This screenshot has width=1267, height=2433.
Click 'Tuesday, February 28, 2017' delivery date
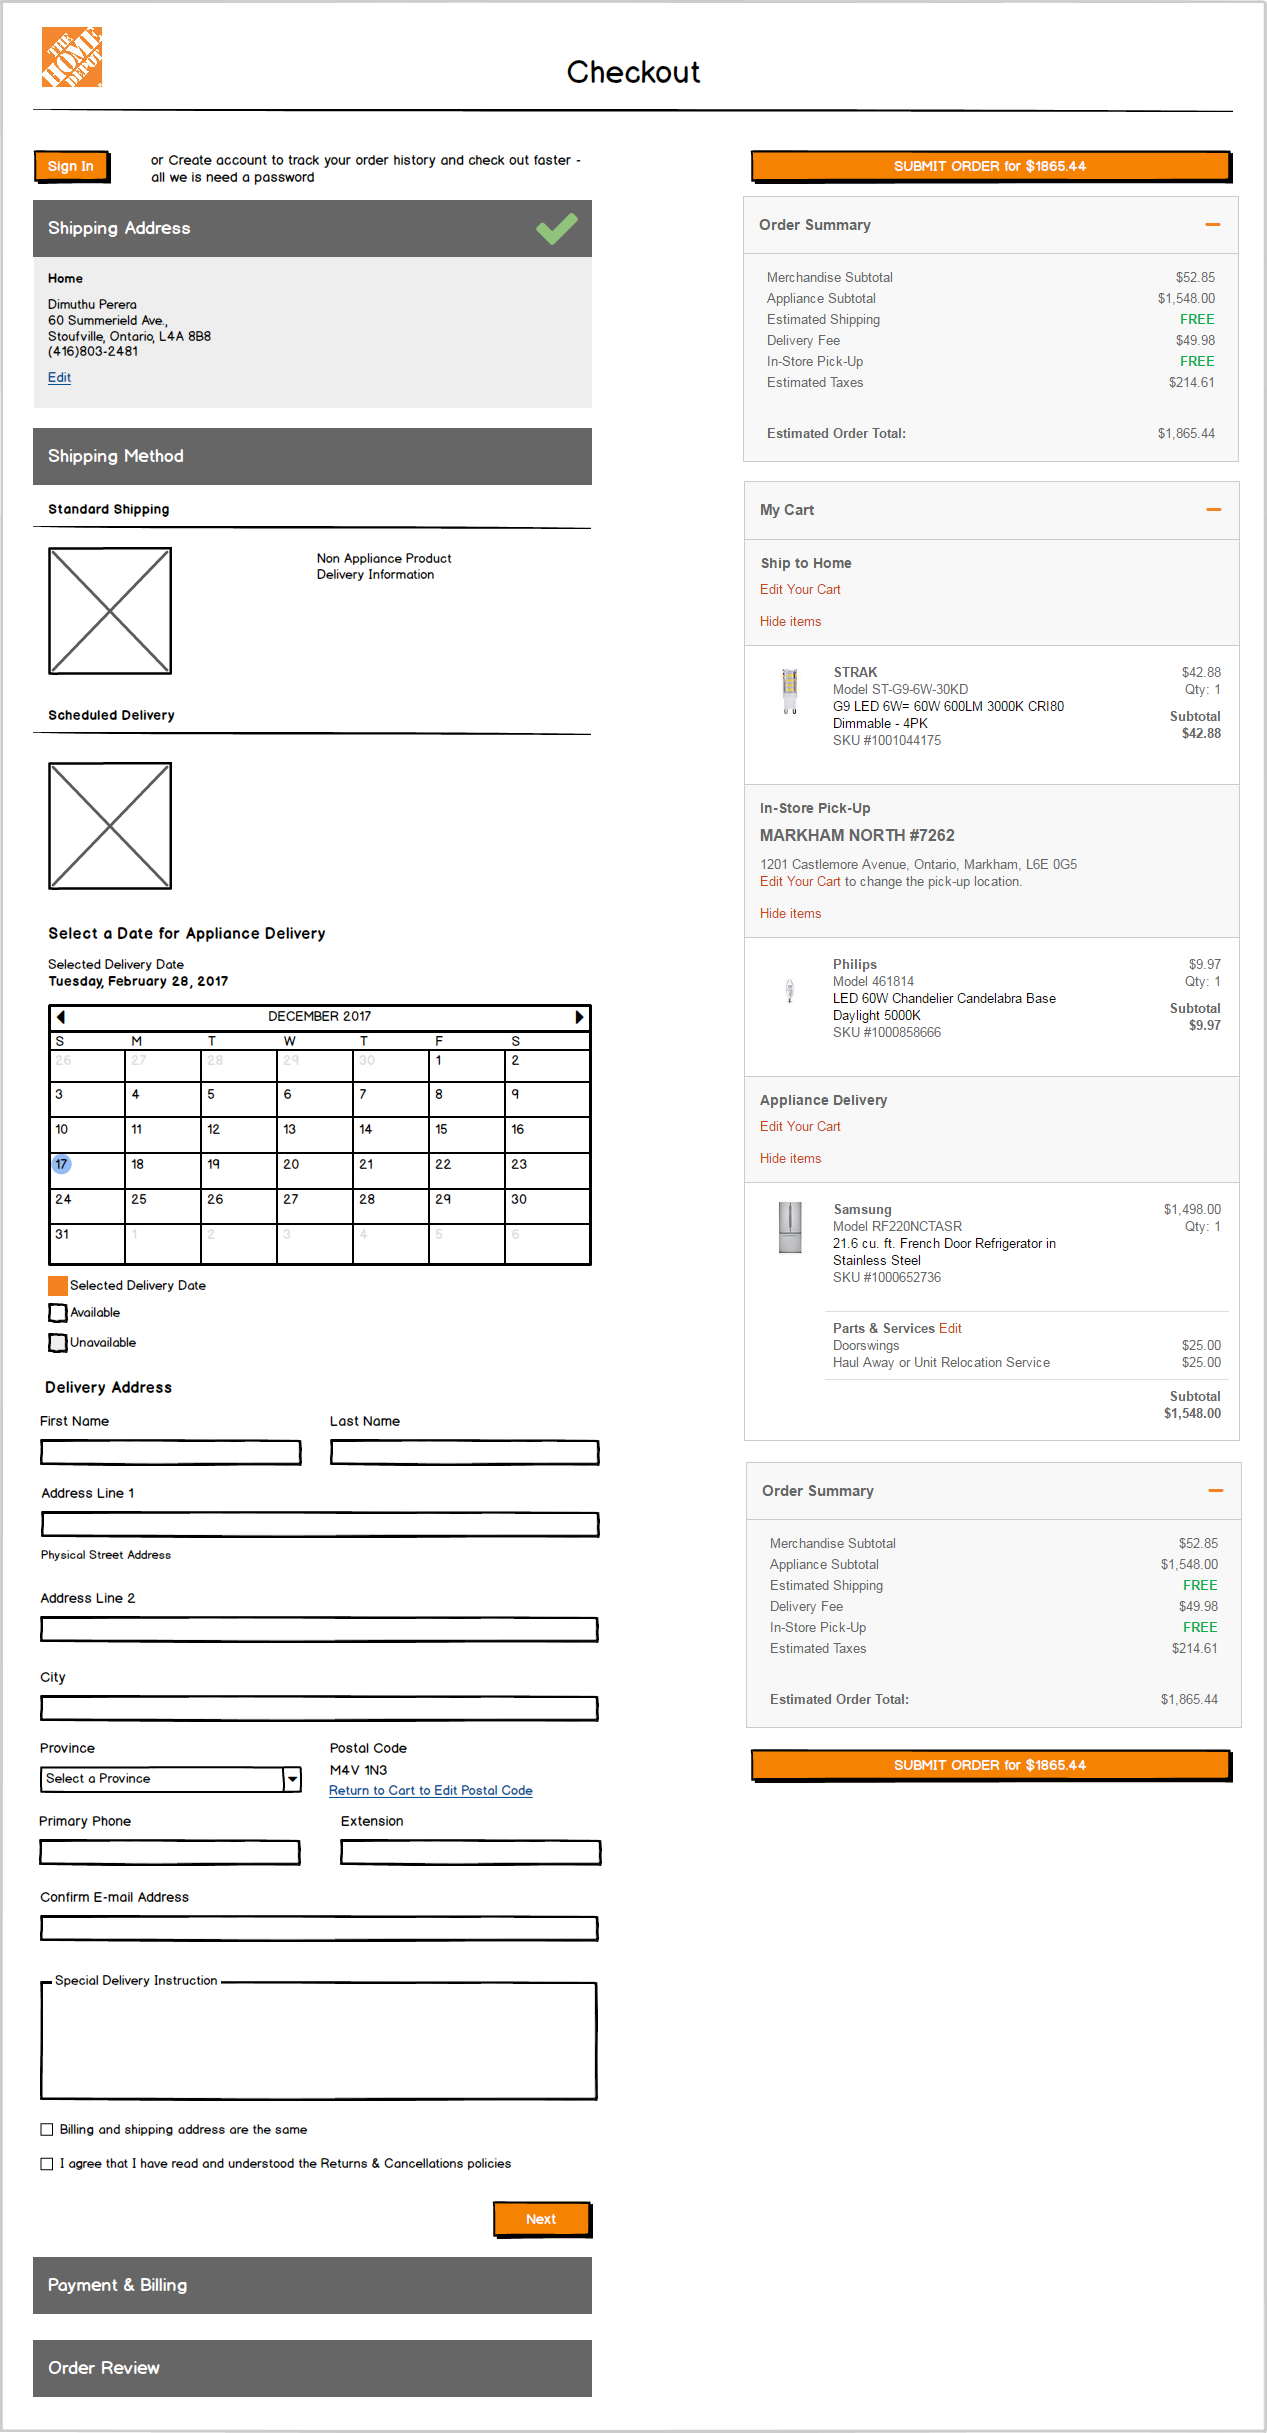138,982
